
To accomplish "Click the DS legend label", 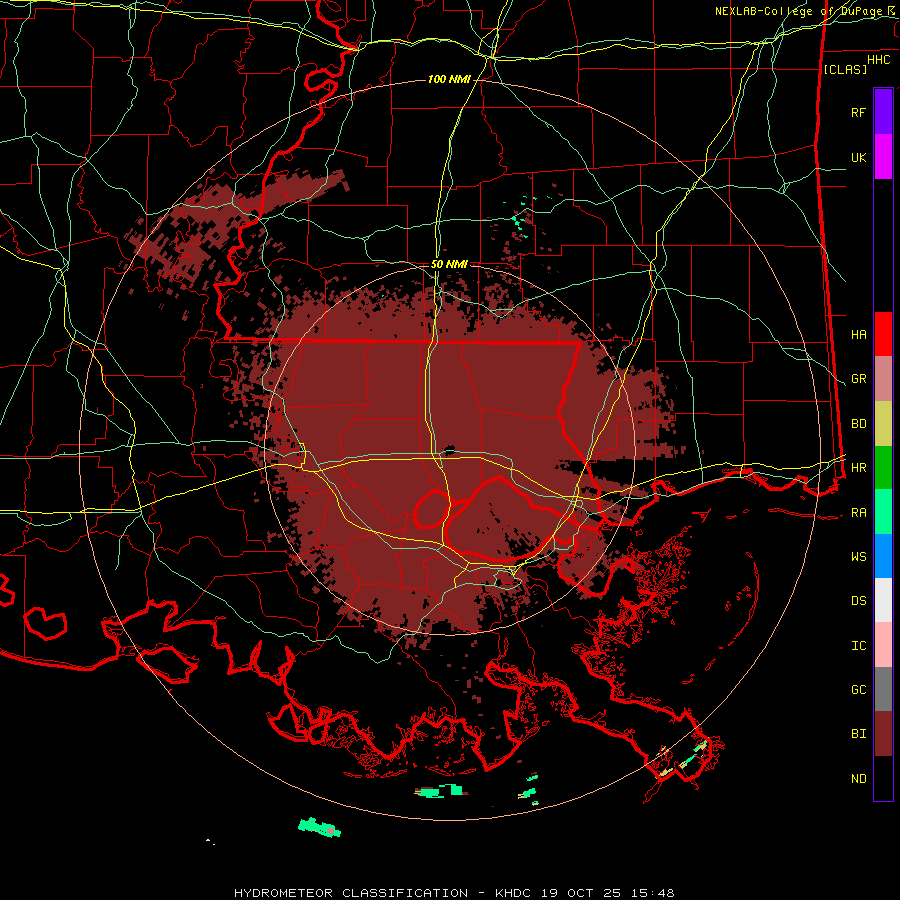I will [x=858, y=601].
